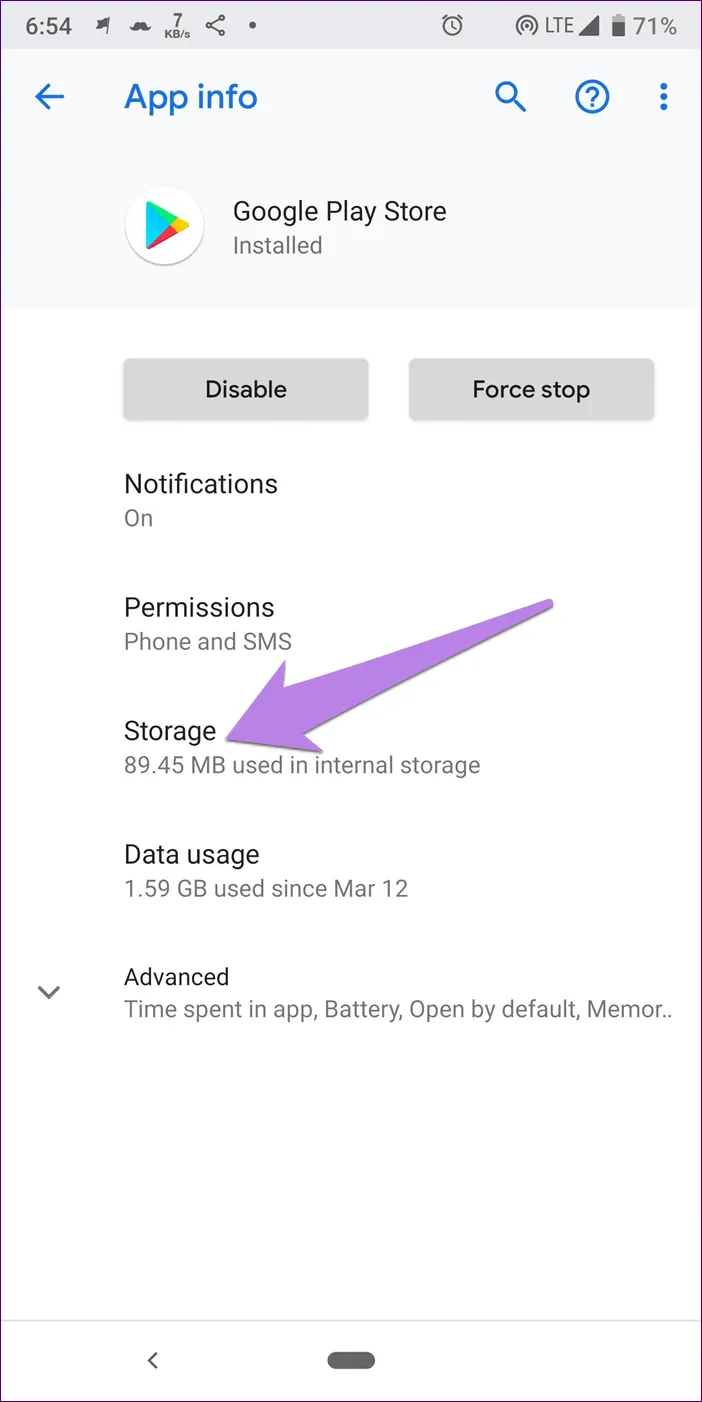
Task: Tap the share icon in status bar
Action: point(215,27)
